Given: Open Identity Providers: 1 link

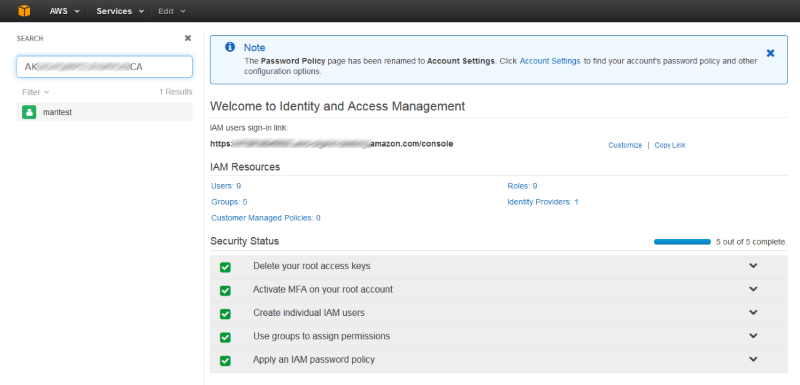Looking at the screenshot, I should pyautogui.click(x=543, y=202).
